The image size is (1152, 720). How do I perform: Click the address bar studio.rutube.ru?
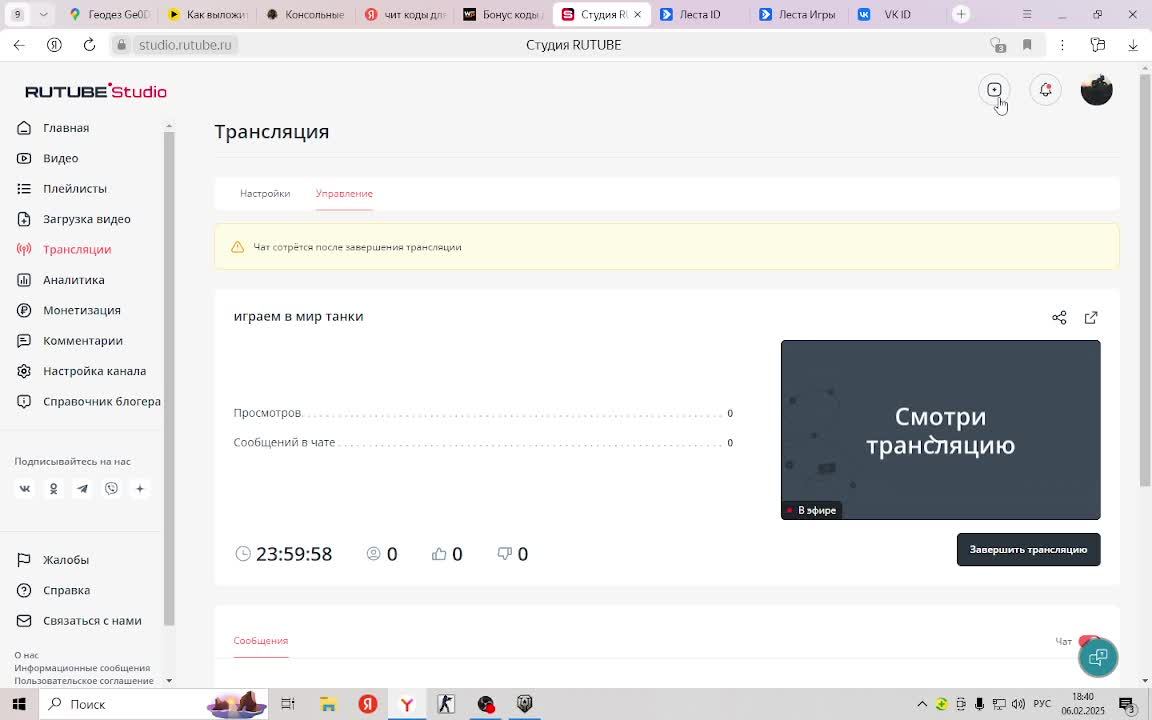click(x=185, y=45)
